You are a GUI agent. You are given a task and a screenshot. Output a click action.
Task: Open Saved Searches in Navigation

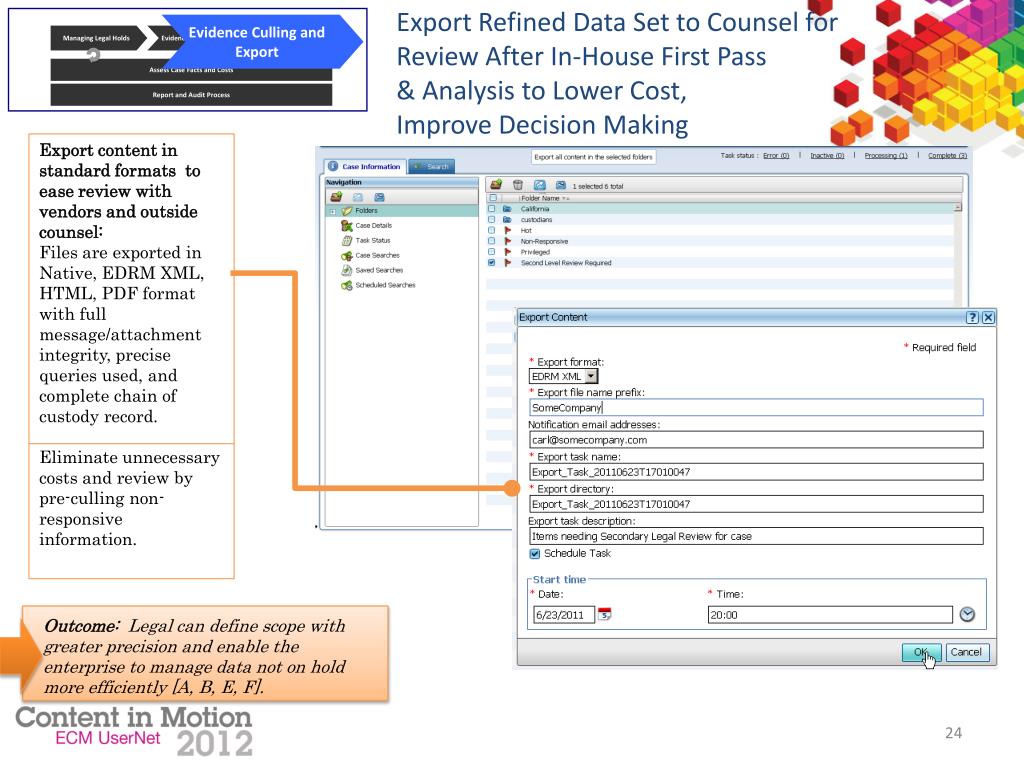[x=379, y=270]
